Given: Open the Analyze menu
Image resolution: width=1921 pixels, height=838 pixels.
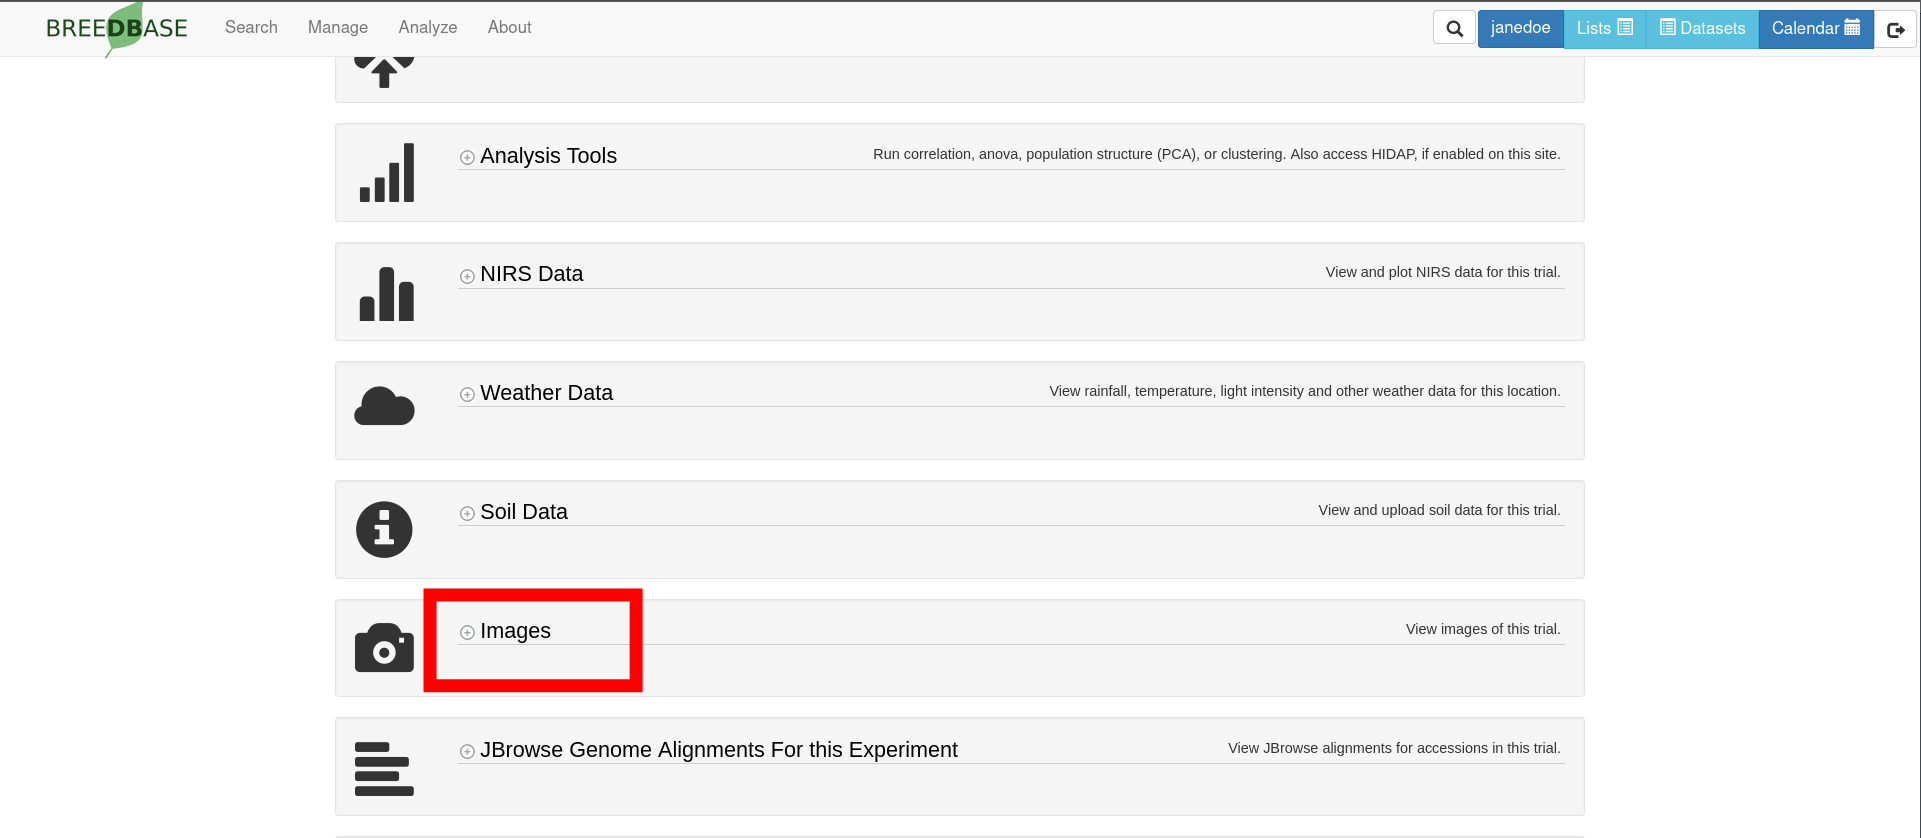Looking at the screenshot, I should click(x=427, y=28).
